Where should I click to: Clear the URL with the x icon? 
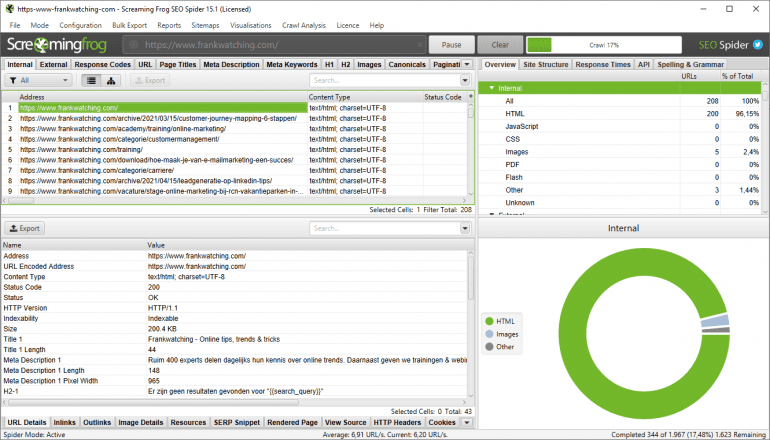pos(420,45)
